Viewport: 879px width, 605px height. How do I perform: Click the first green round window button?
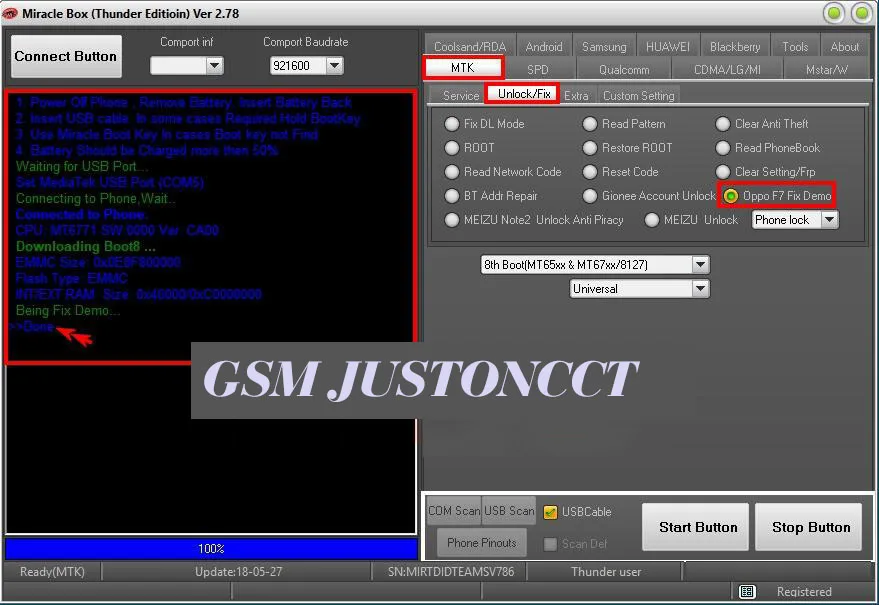point(834,13)
